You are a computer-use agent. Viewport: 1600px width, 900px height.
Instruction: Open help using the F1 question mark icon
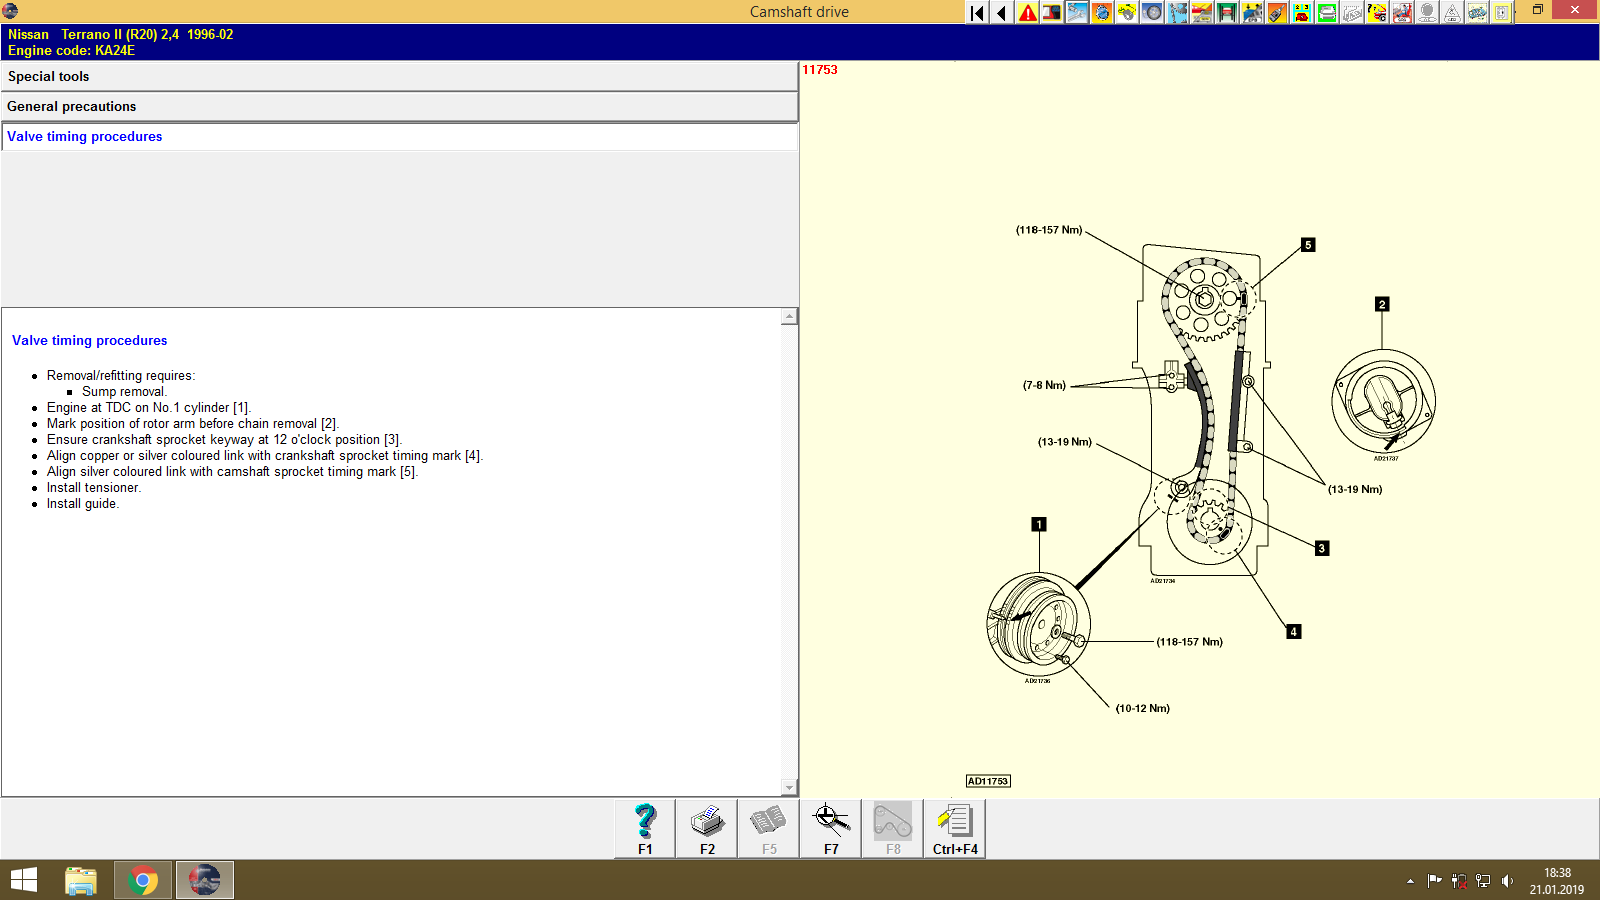tap(643, 822)
